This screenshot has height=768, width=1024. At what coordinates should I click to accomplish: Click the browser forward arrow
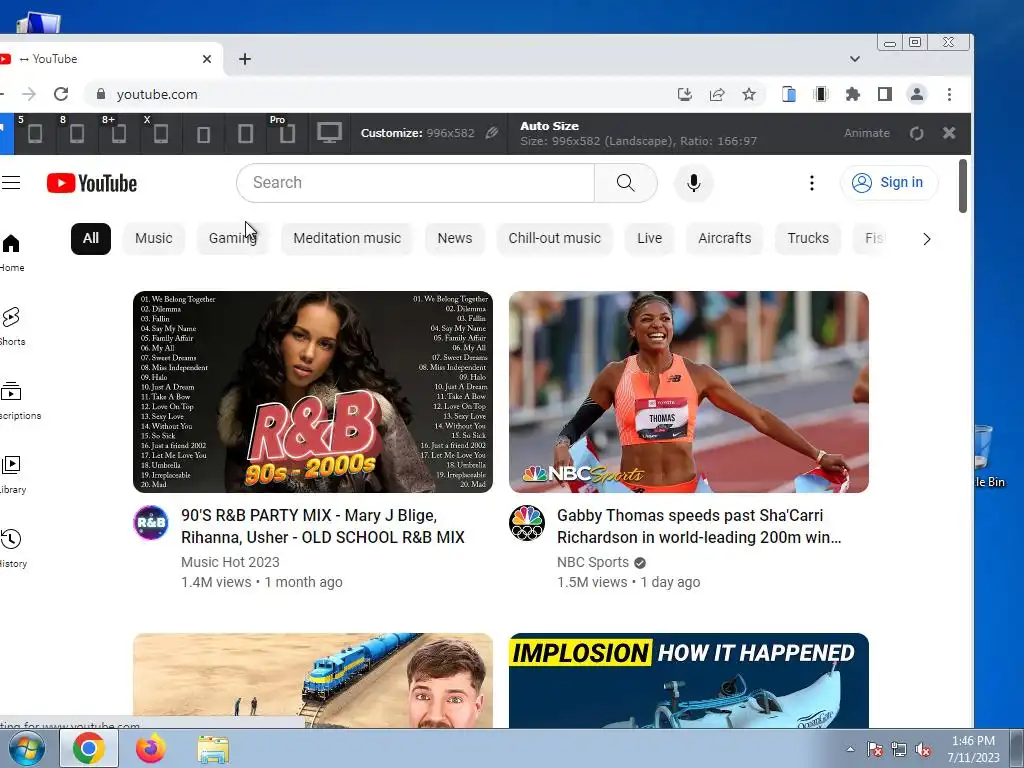tap(29, 94)
